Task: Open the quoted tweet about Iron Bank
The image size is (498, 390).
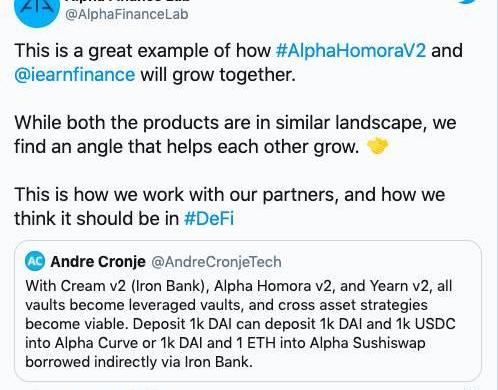Action: coord(248,311)
